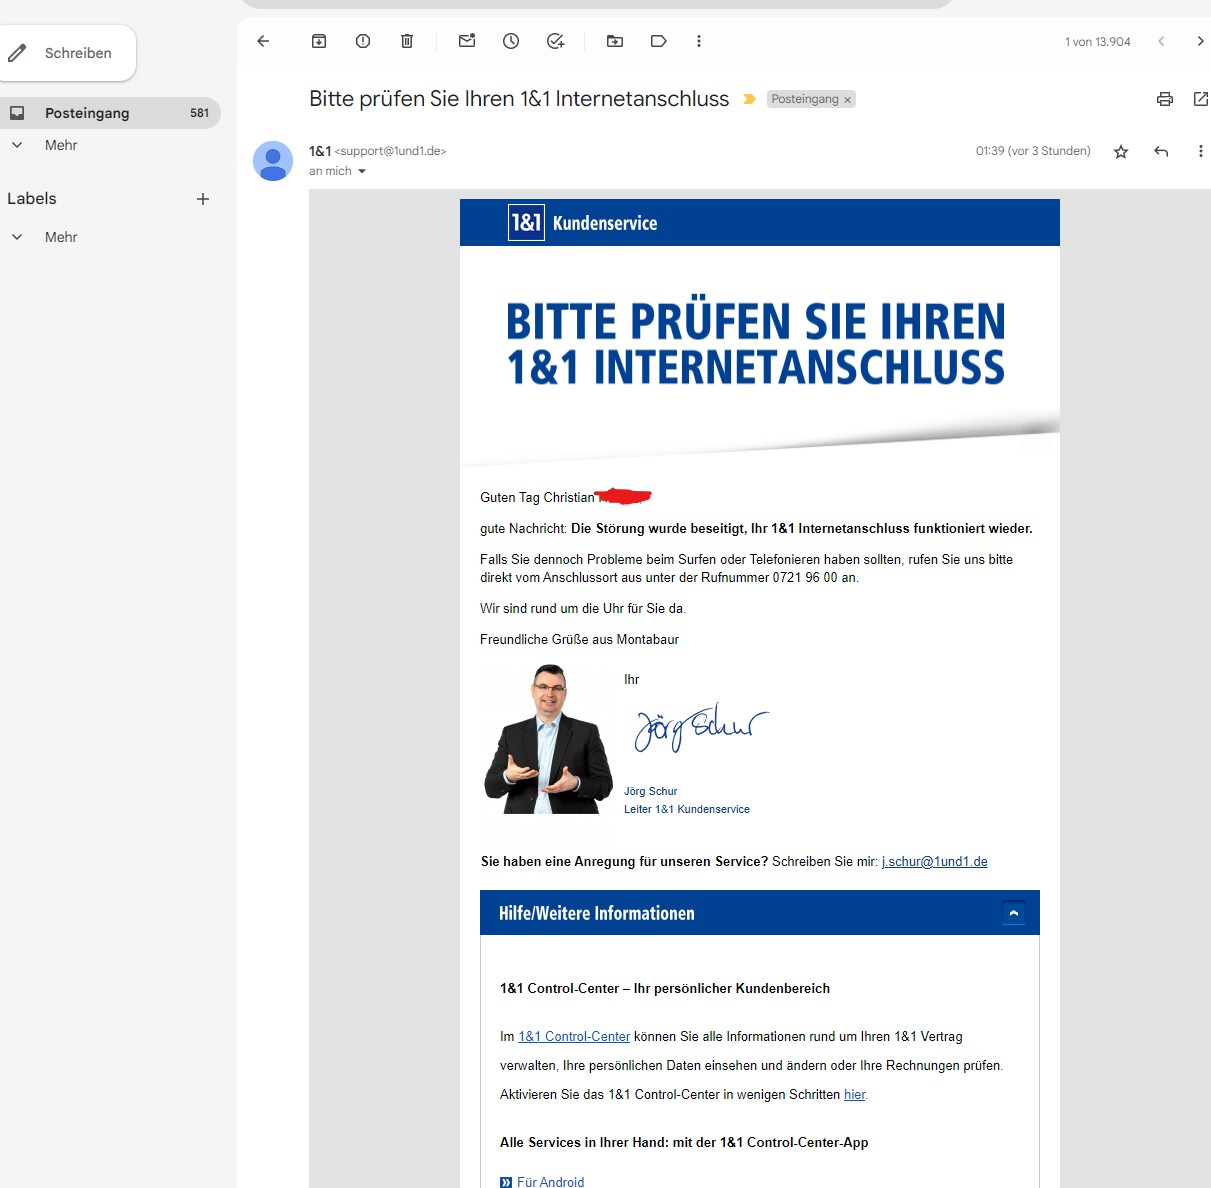Go back to inbox with arrow
The image size is (1211, 1188).
(x=263, y=41)
